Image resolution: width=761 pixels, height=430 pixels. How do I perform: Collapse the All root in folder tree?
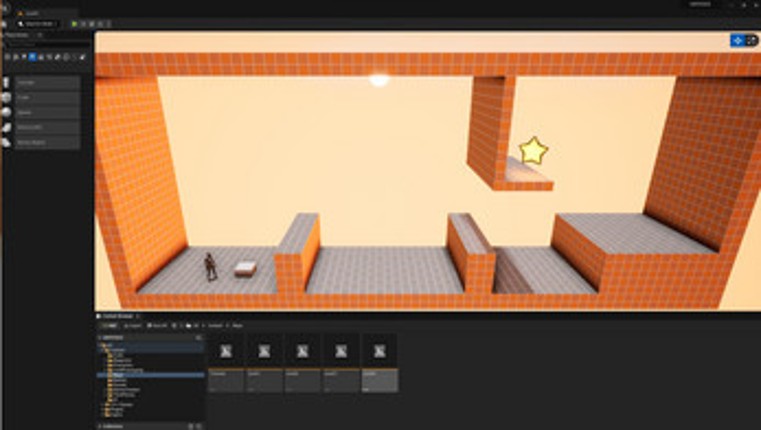point(100,345)
